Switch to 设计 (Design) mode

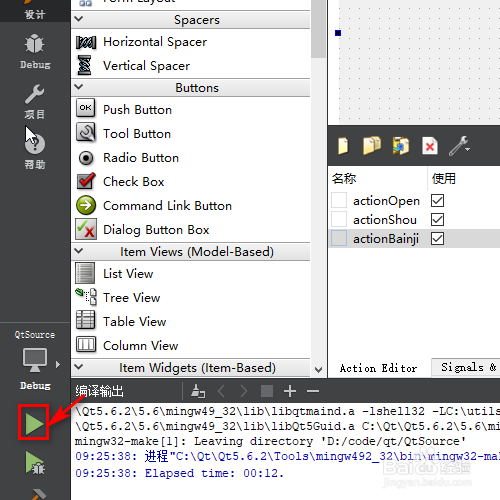[x=35, y=10]
